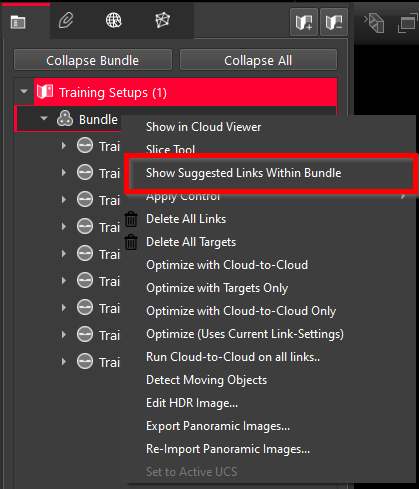Open the globe tab icon
Screen dimensions: 419x489
point(114,20)
